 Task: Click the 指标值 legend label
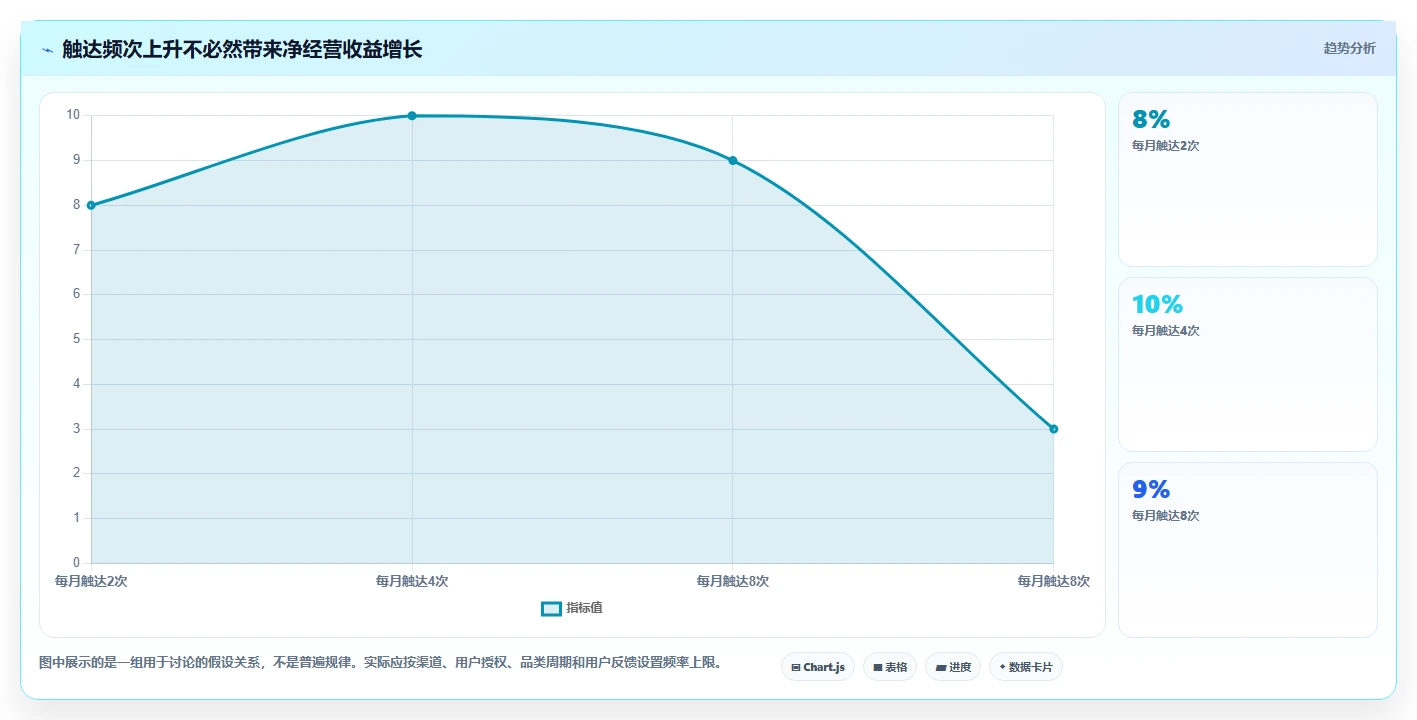click(584, 608)
